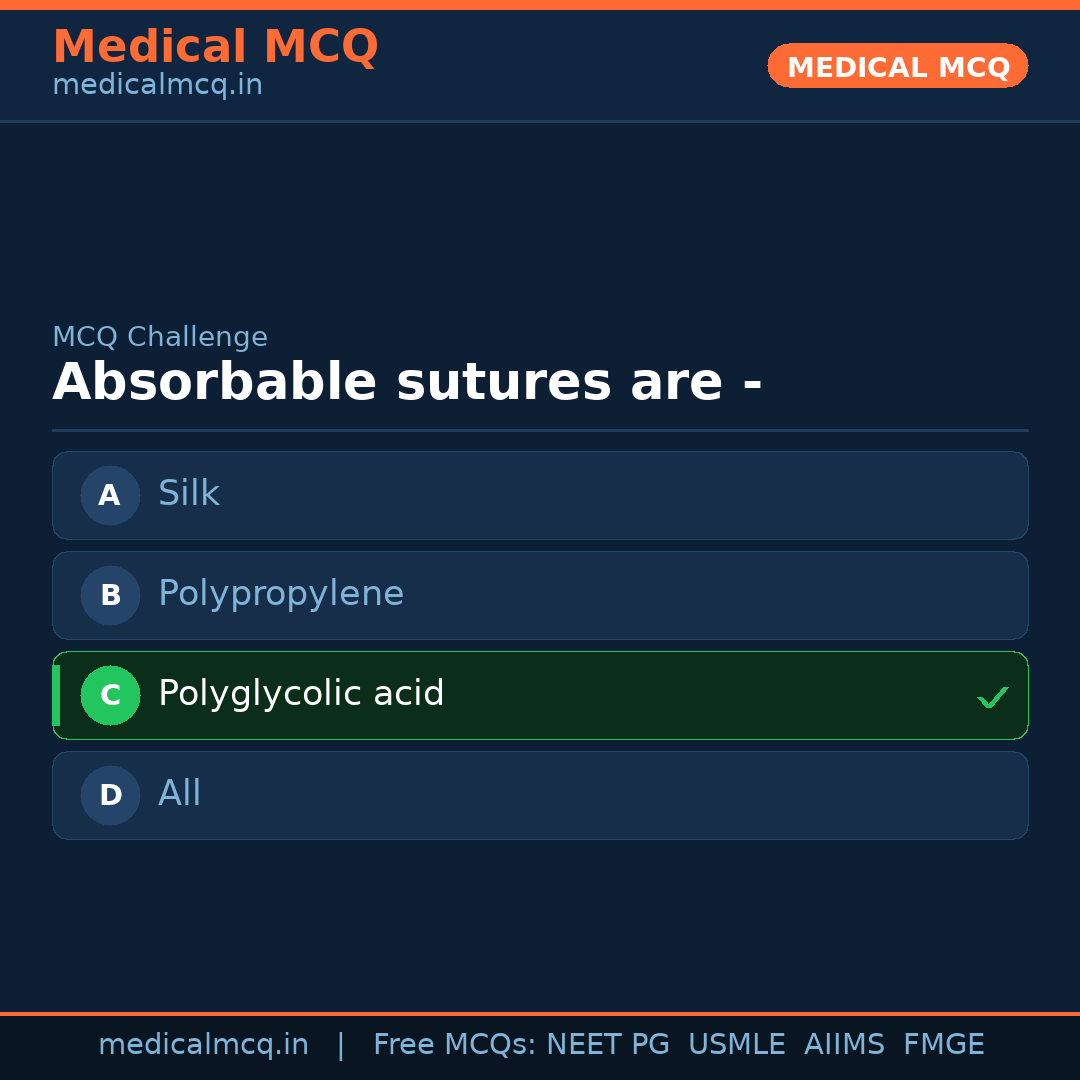Click the circular D badge icon

110,795
